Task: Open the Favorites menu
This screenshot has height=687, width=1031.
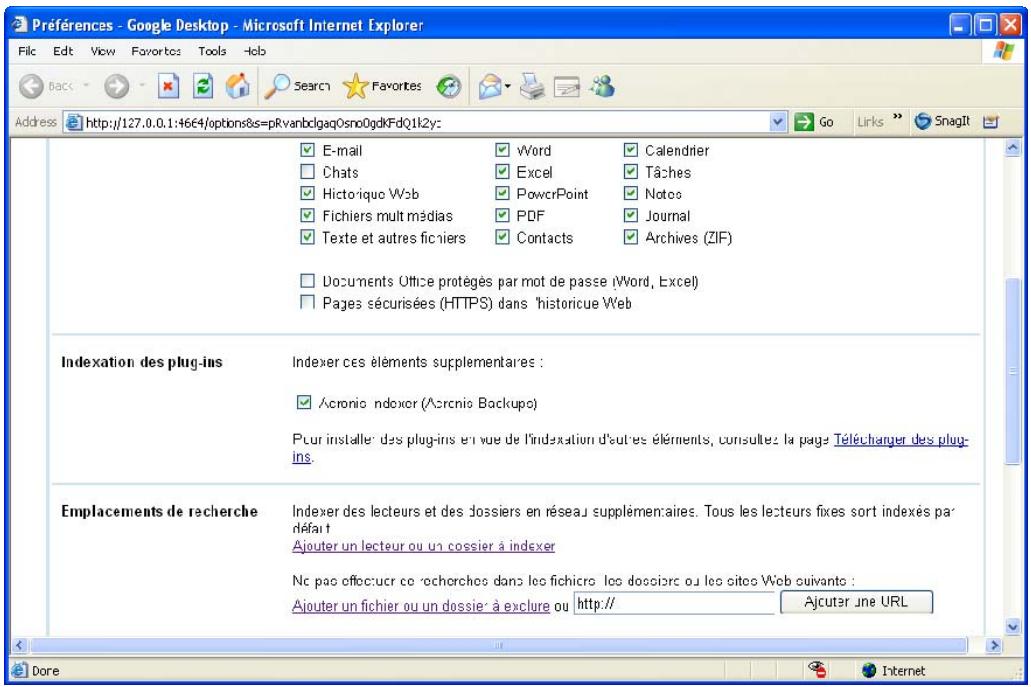Action: point(156,51)
